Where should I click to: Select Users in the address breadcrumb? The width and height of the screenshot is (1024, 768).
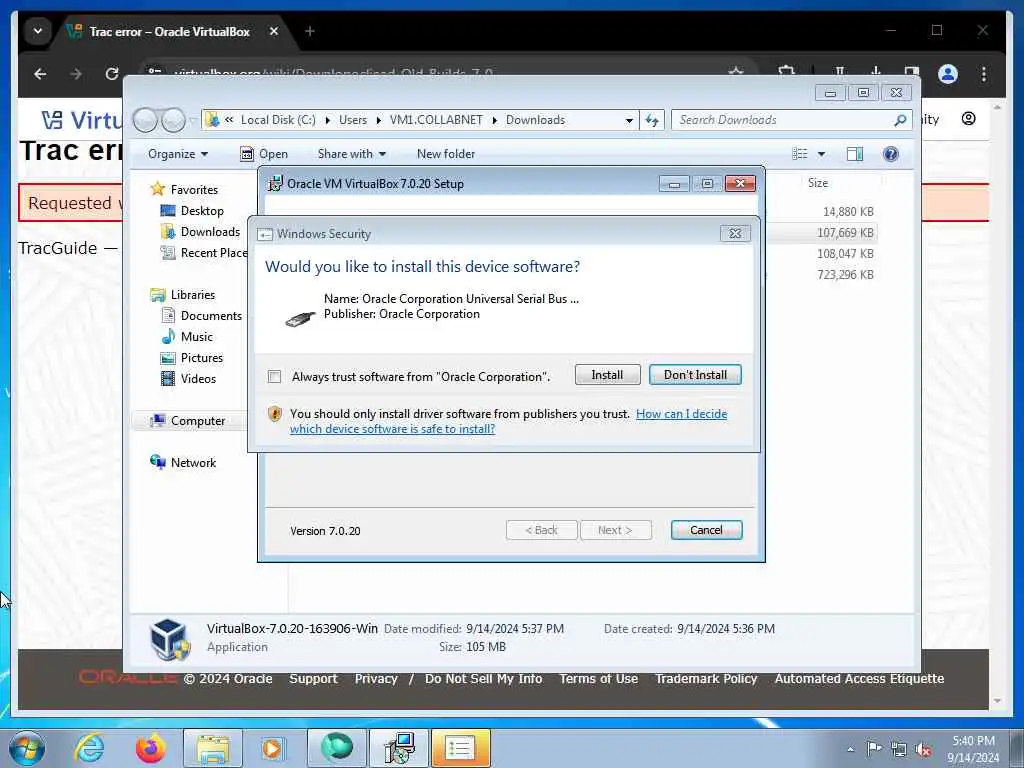click(353, 120)
